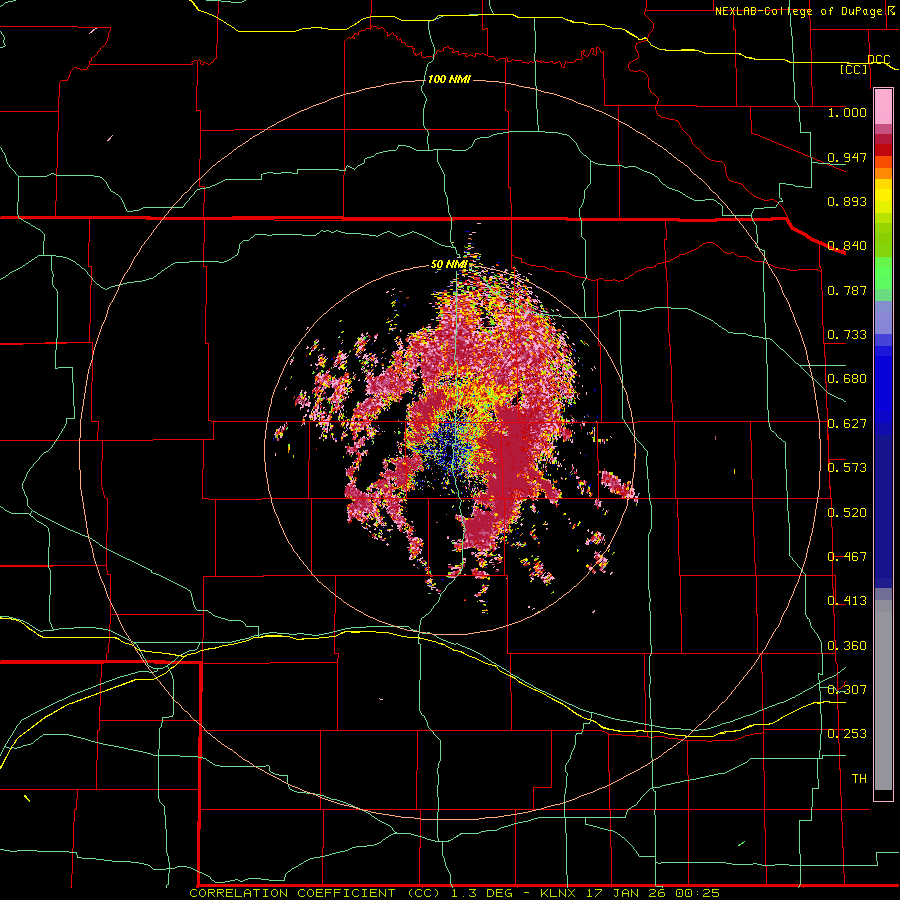Select the 0.360 scale value

tap(847, 646)
